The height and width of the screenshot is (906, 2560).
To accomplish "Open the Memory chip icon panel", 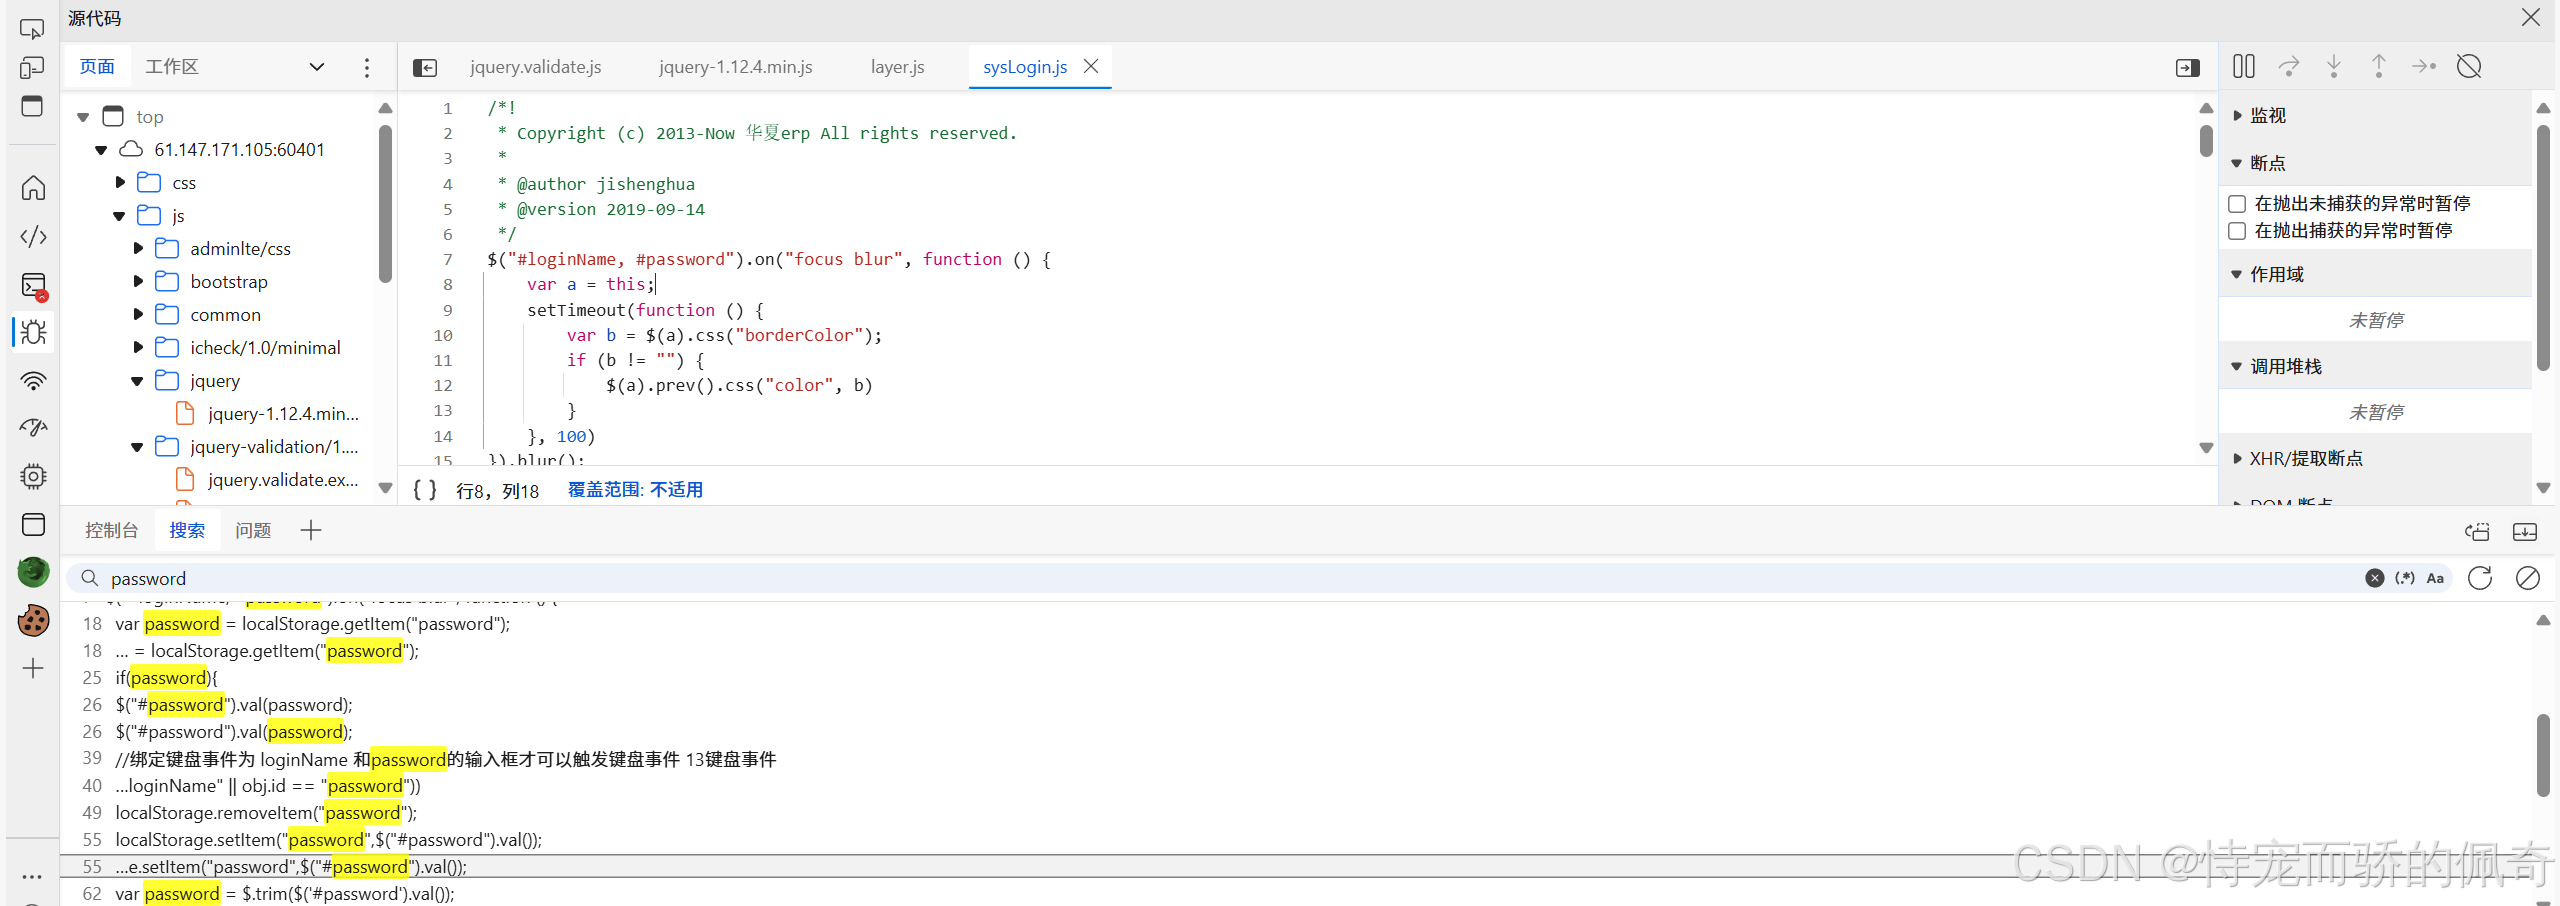I will tap(33, 476).
